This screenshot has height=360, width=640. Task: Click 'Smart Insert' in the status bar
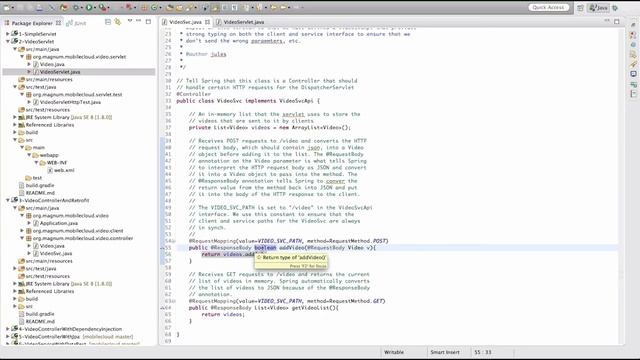tap(444, 352)
